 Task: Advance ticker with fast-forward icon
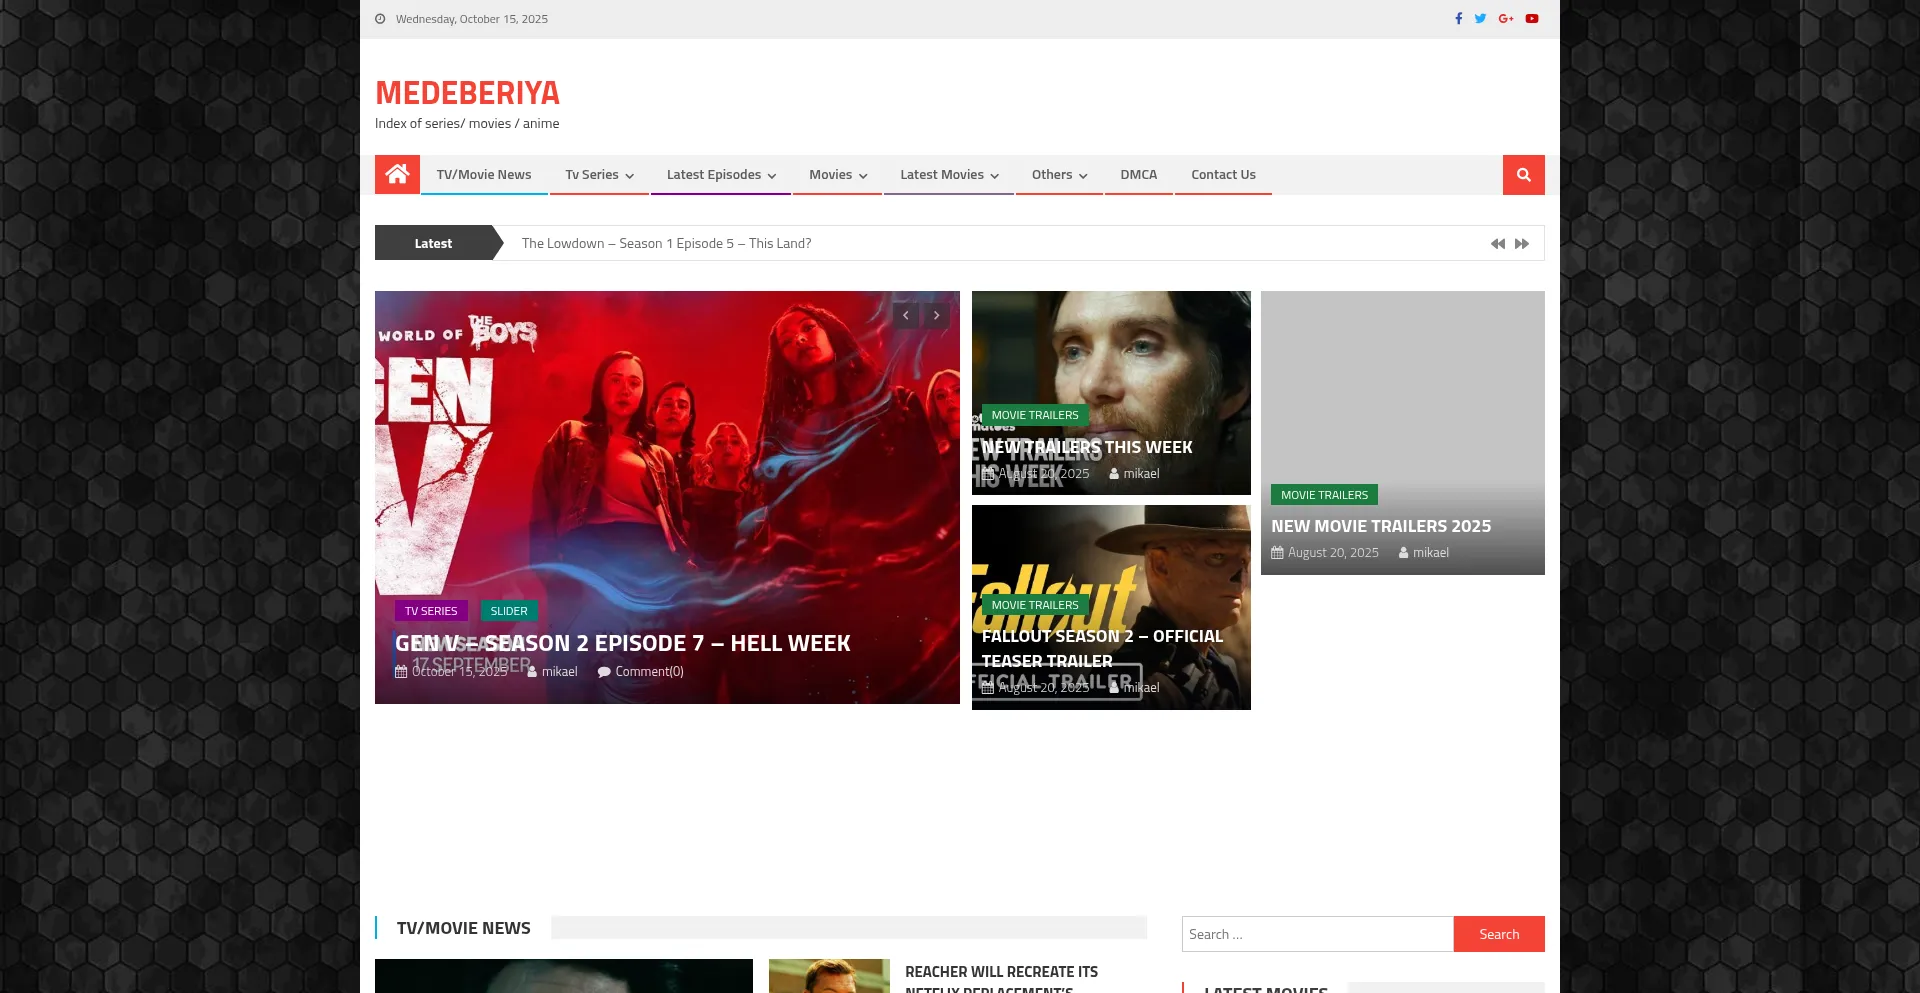[x=1522, y=244]
